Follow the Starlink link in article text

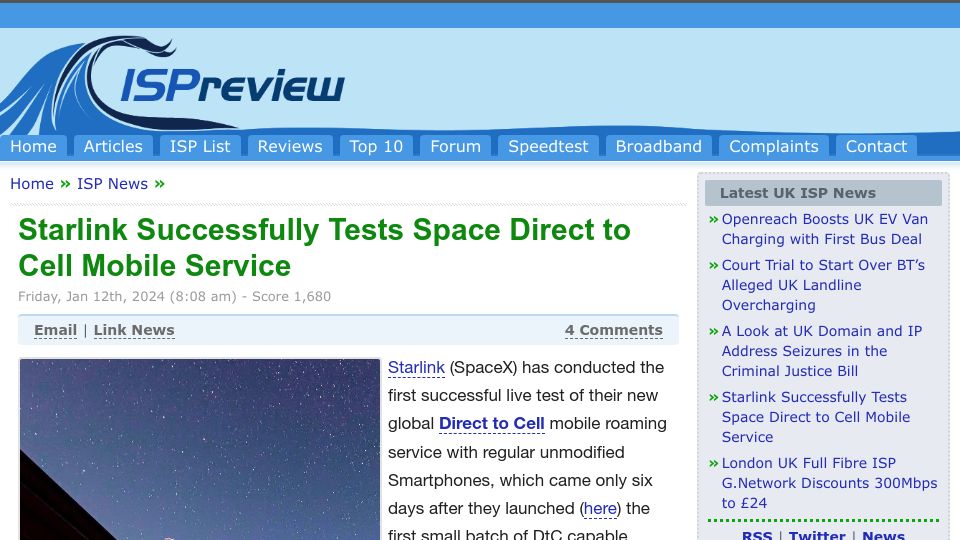[416, 367]
